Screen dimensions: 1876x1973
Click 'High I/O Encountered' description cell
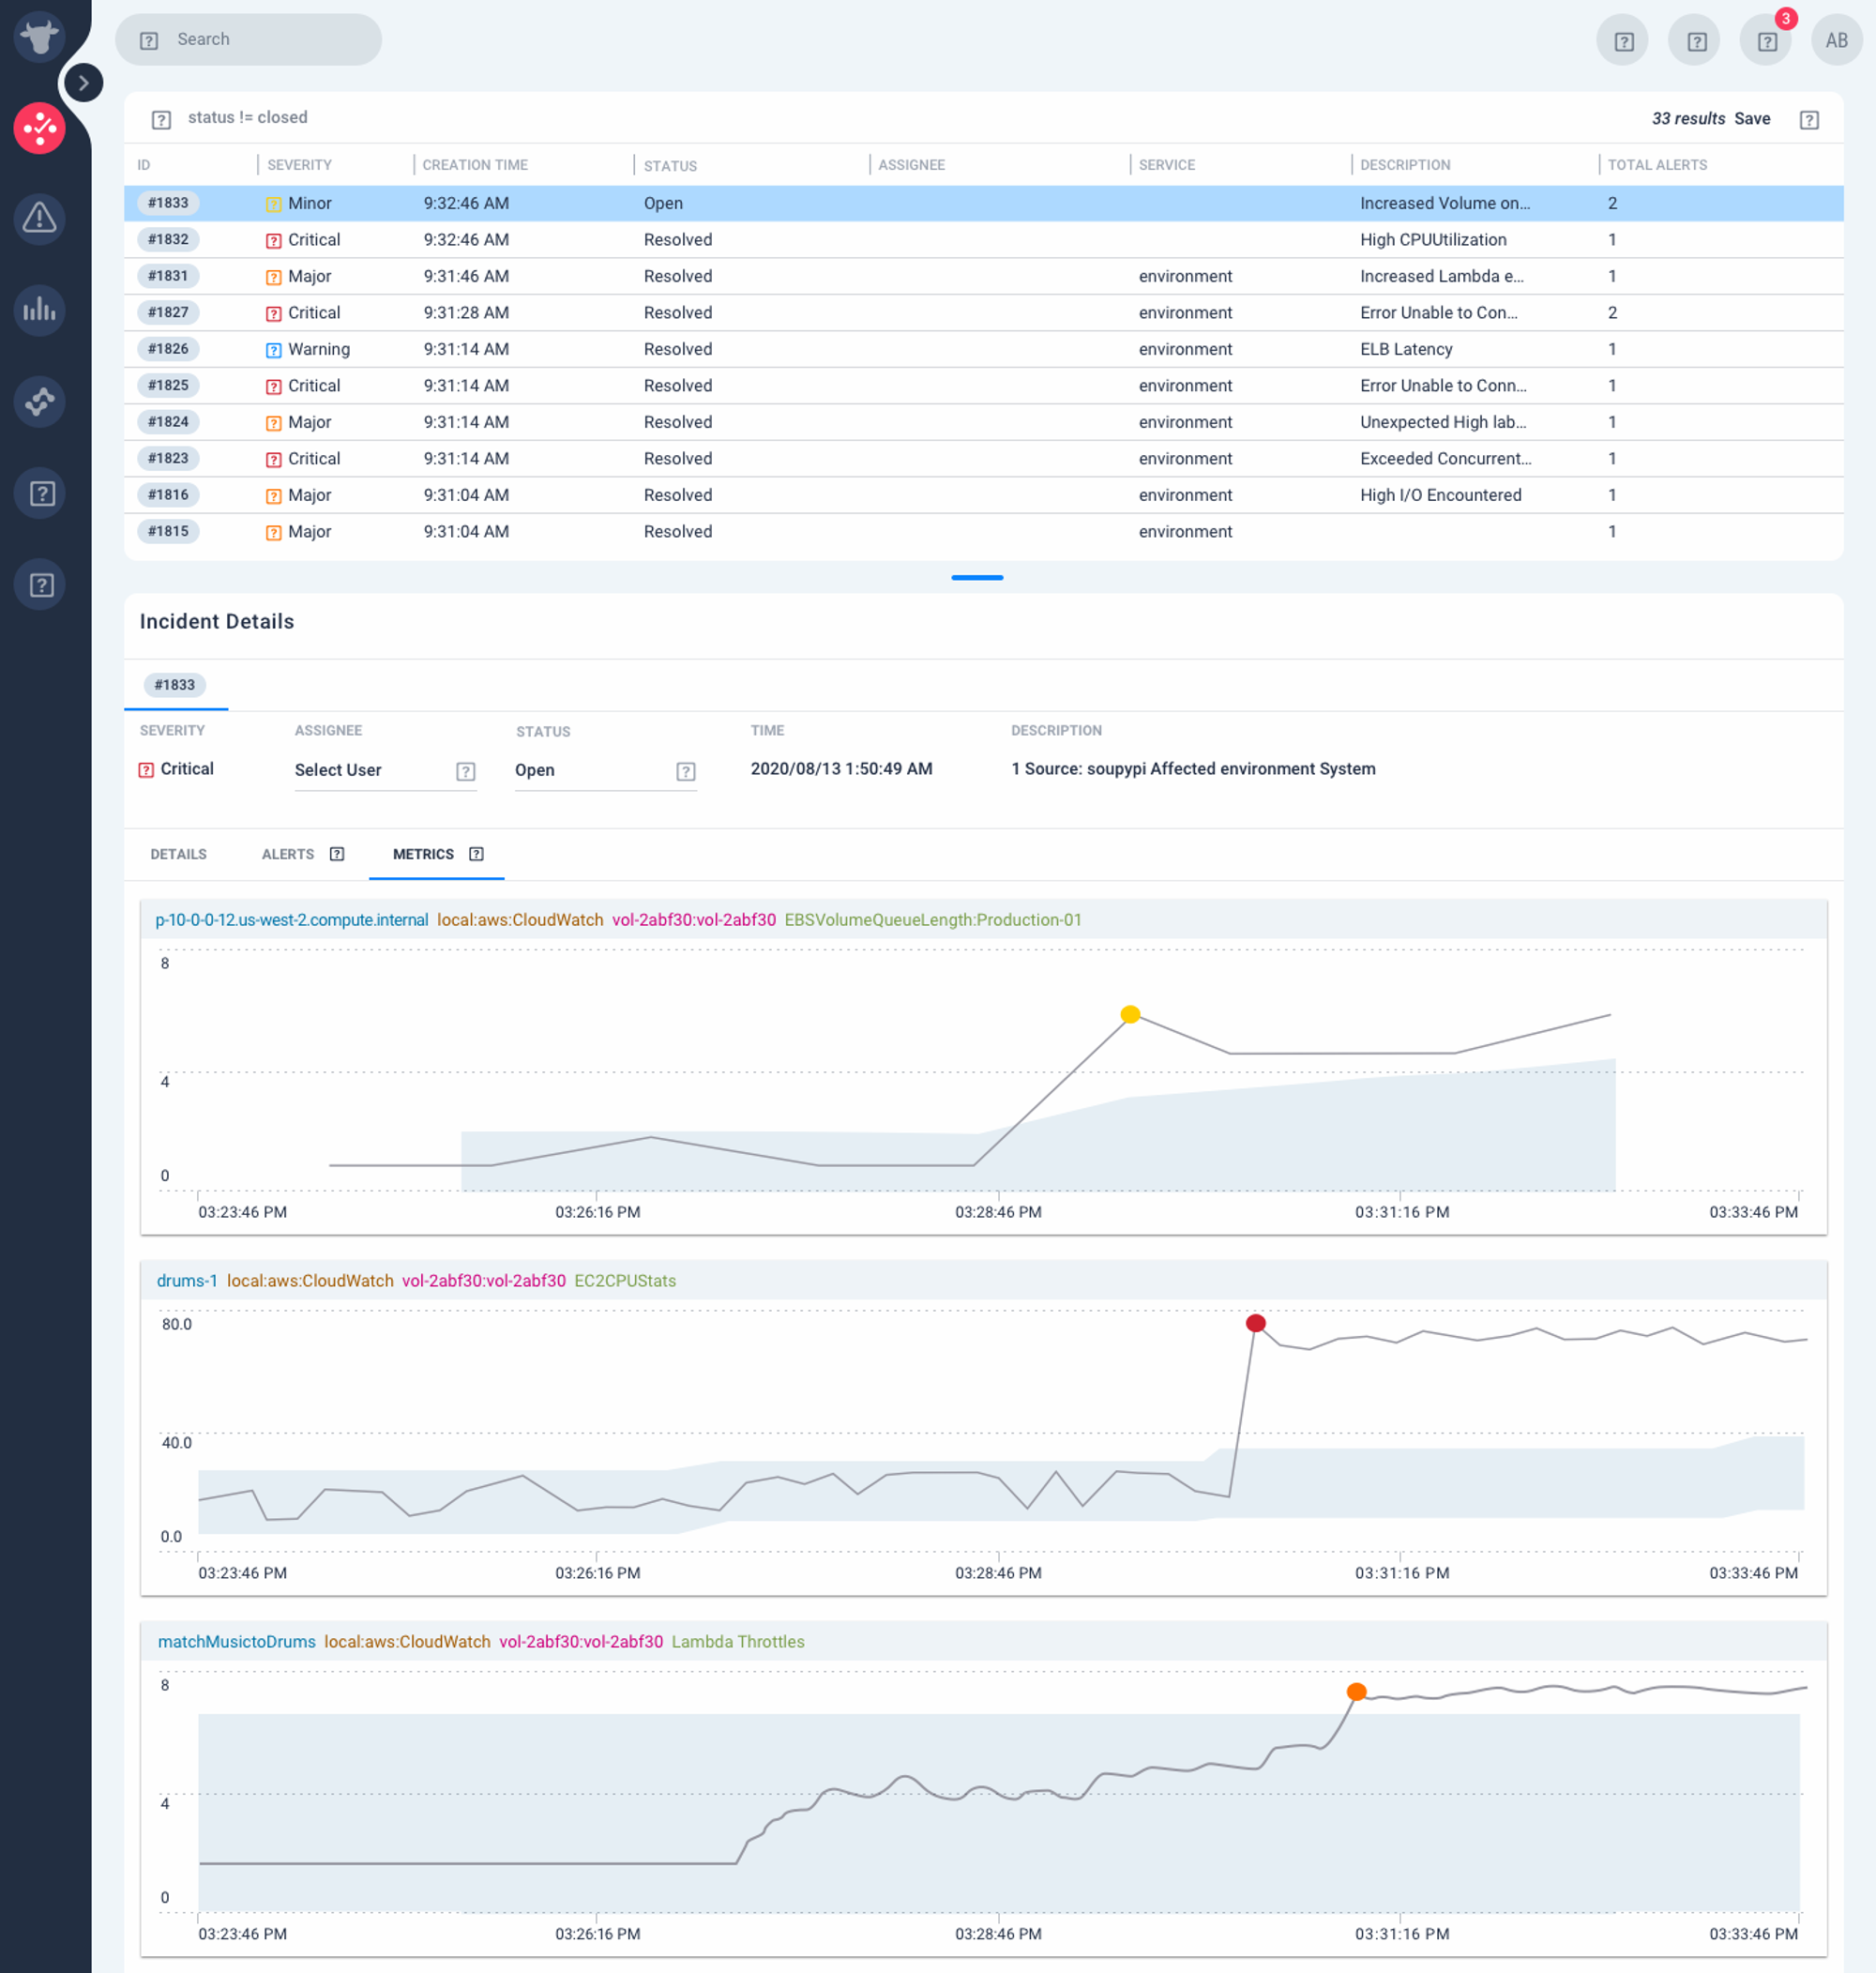point(1440,495)
